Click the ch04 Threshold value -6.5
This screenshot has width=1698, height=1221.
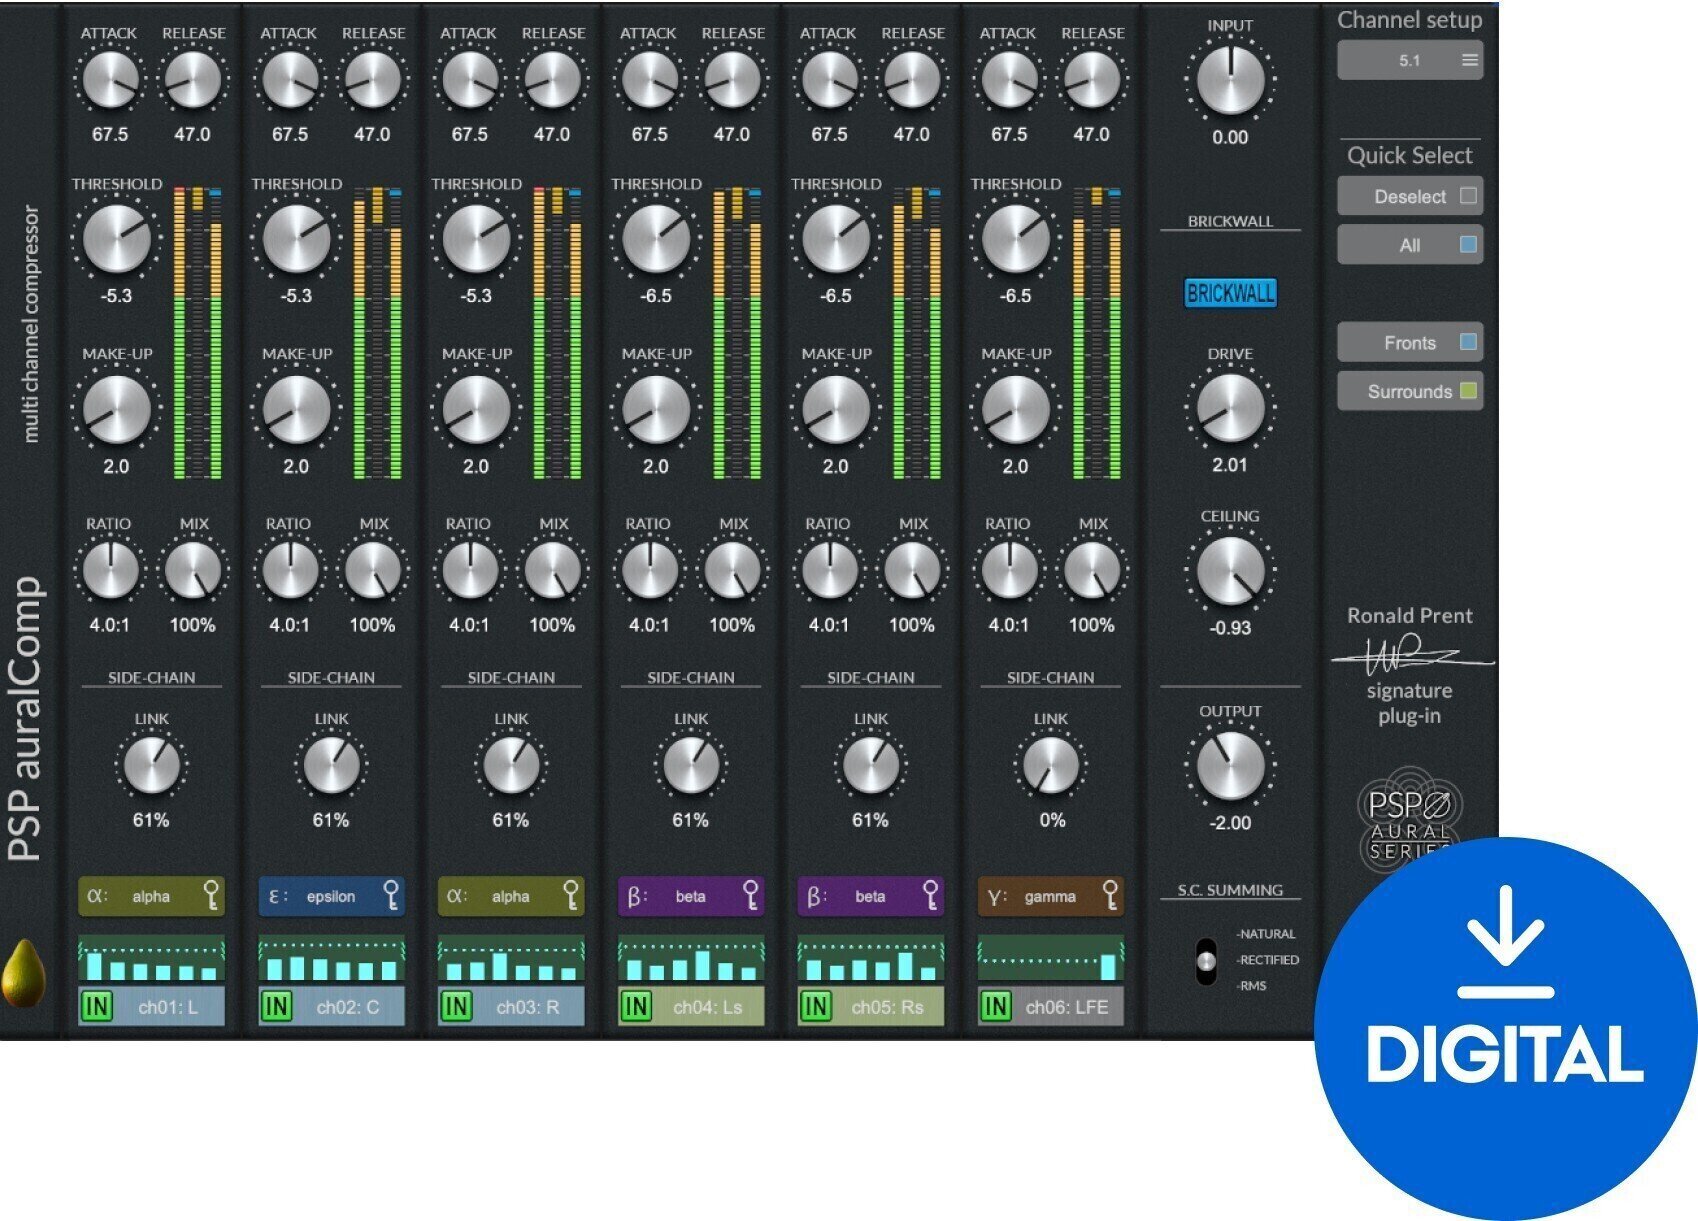(656, 296)
